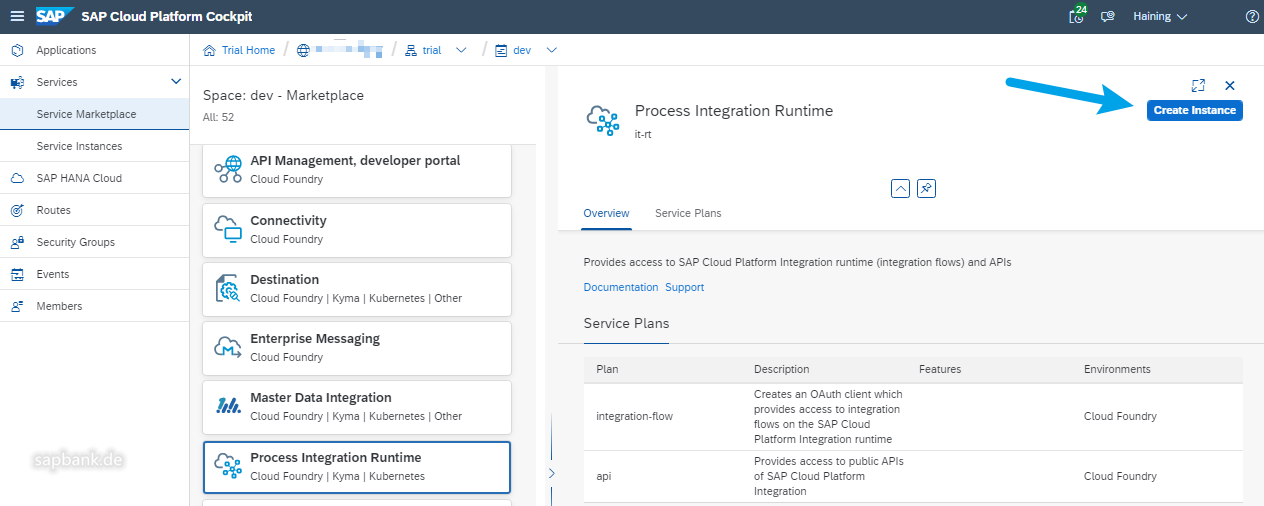Image resolution: width=1264 pixels, height=506 pixels.
Task: Click the Members sidebar icon
Action: [x=17, y=306]
